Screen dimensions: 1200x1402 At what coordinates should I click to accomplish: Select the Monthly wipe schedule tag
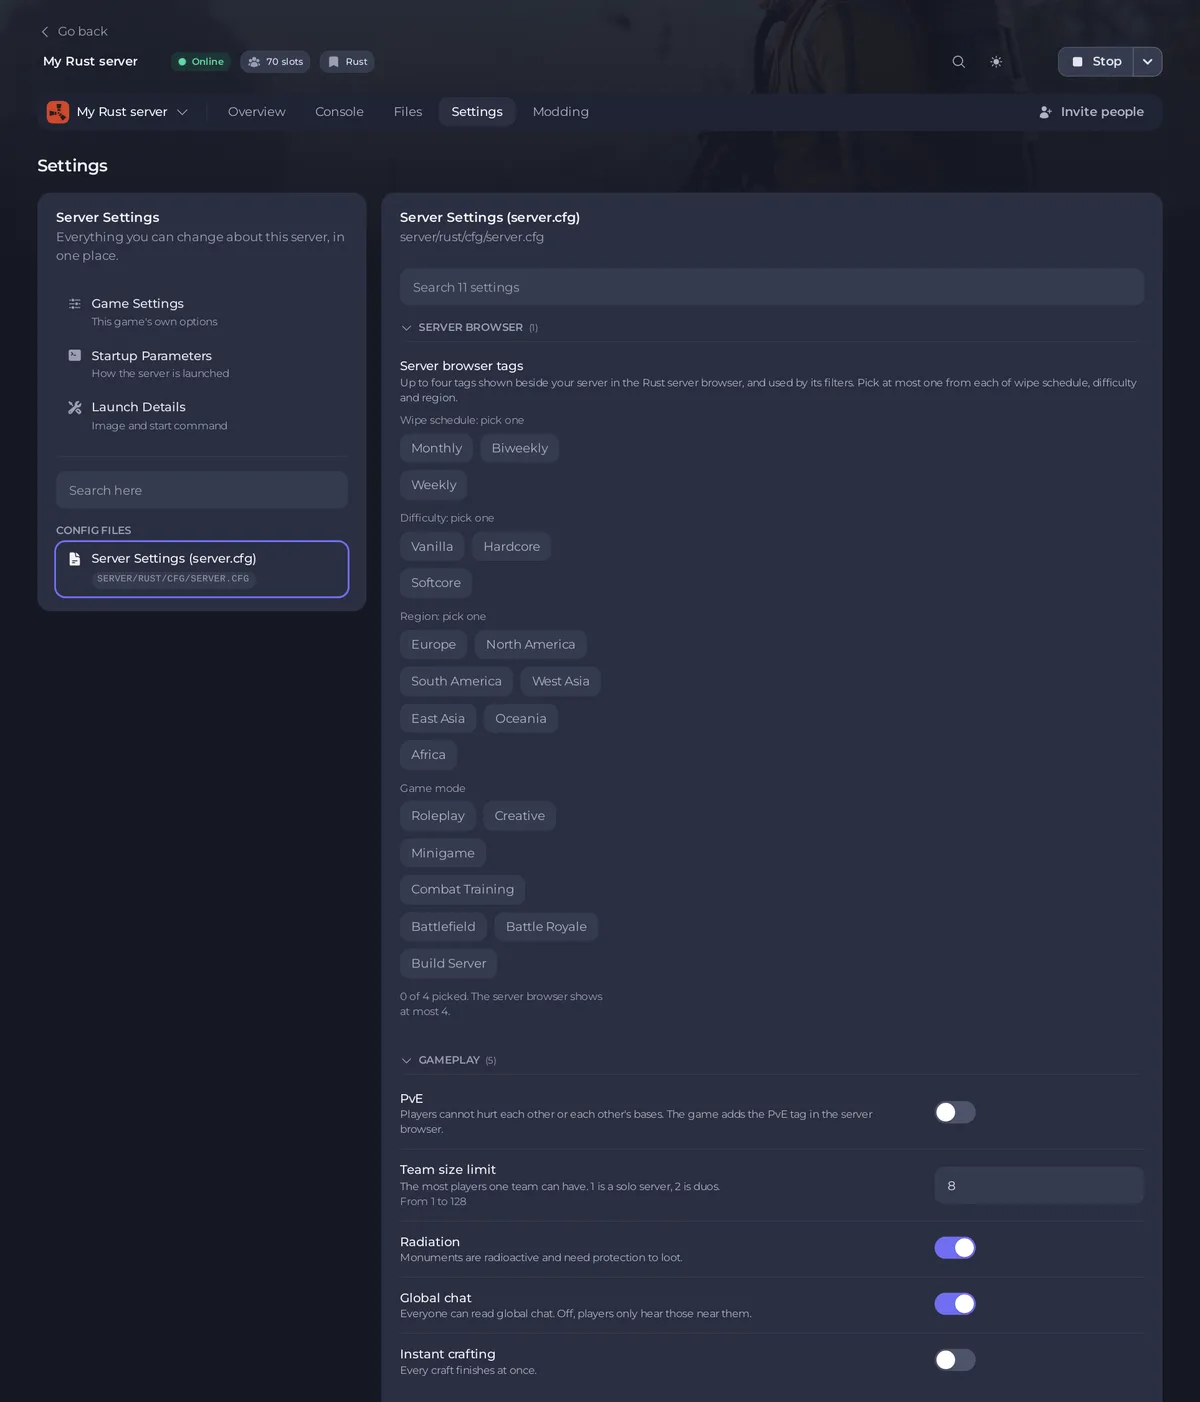coord(437,448)
